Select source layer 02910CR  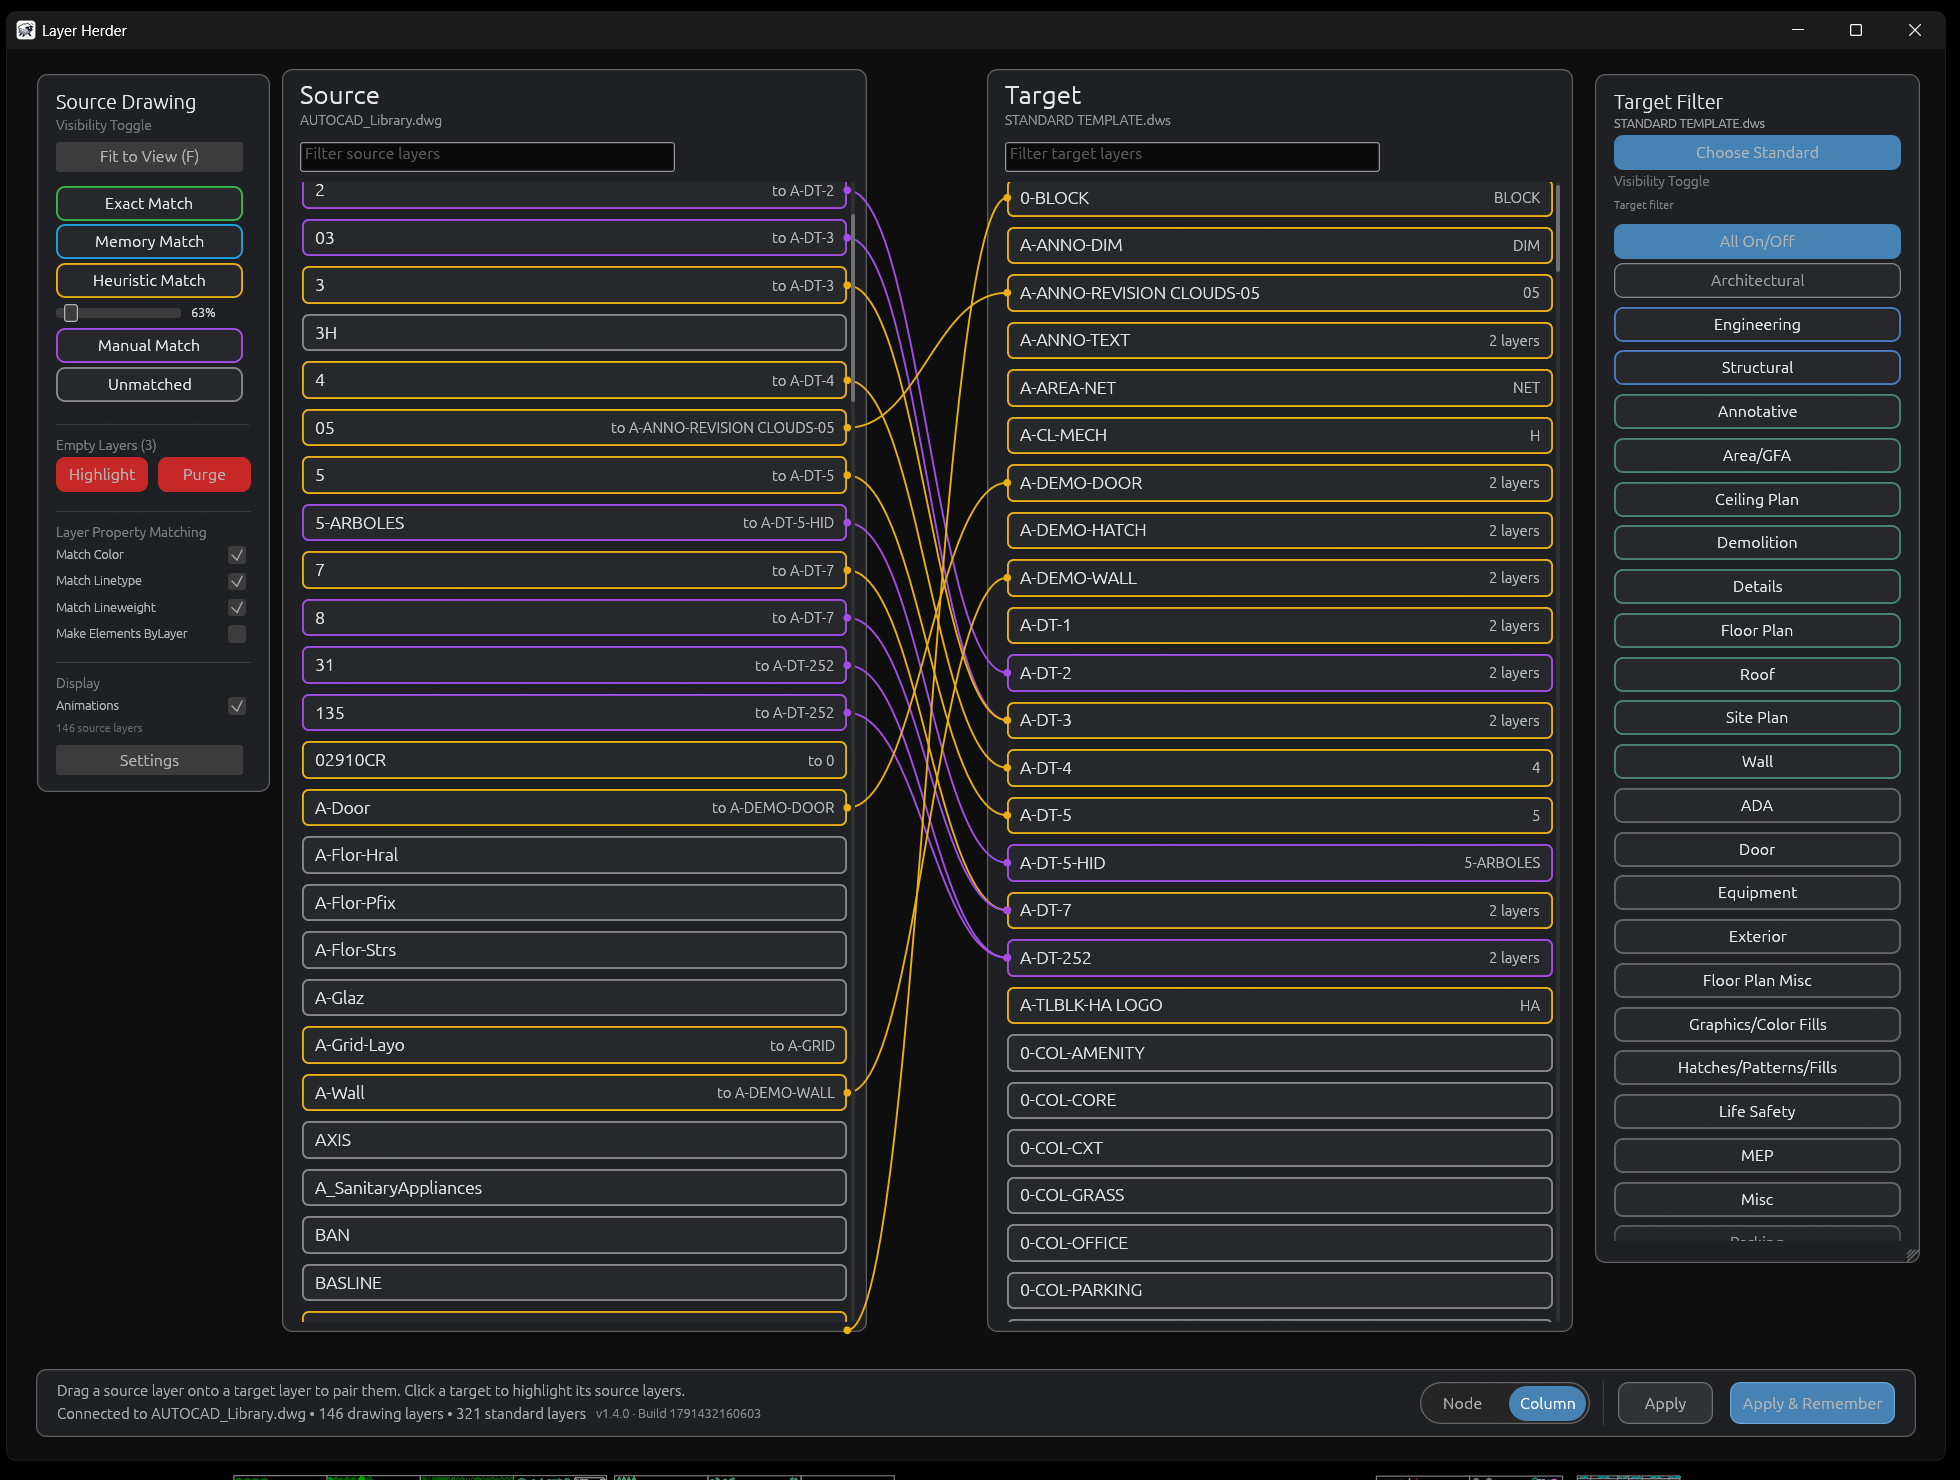(574, 760)
